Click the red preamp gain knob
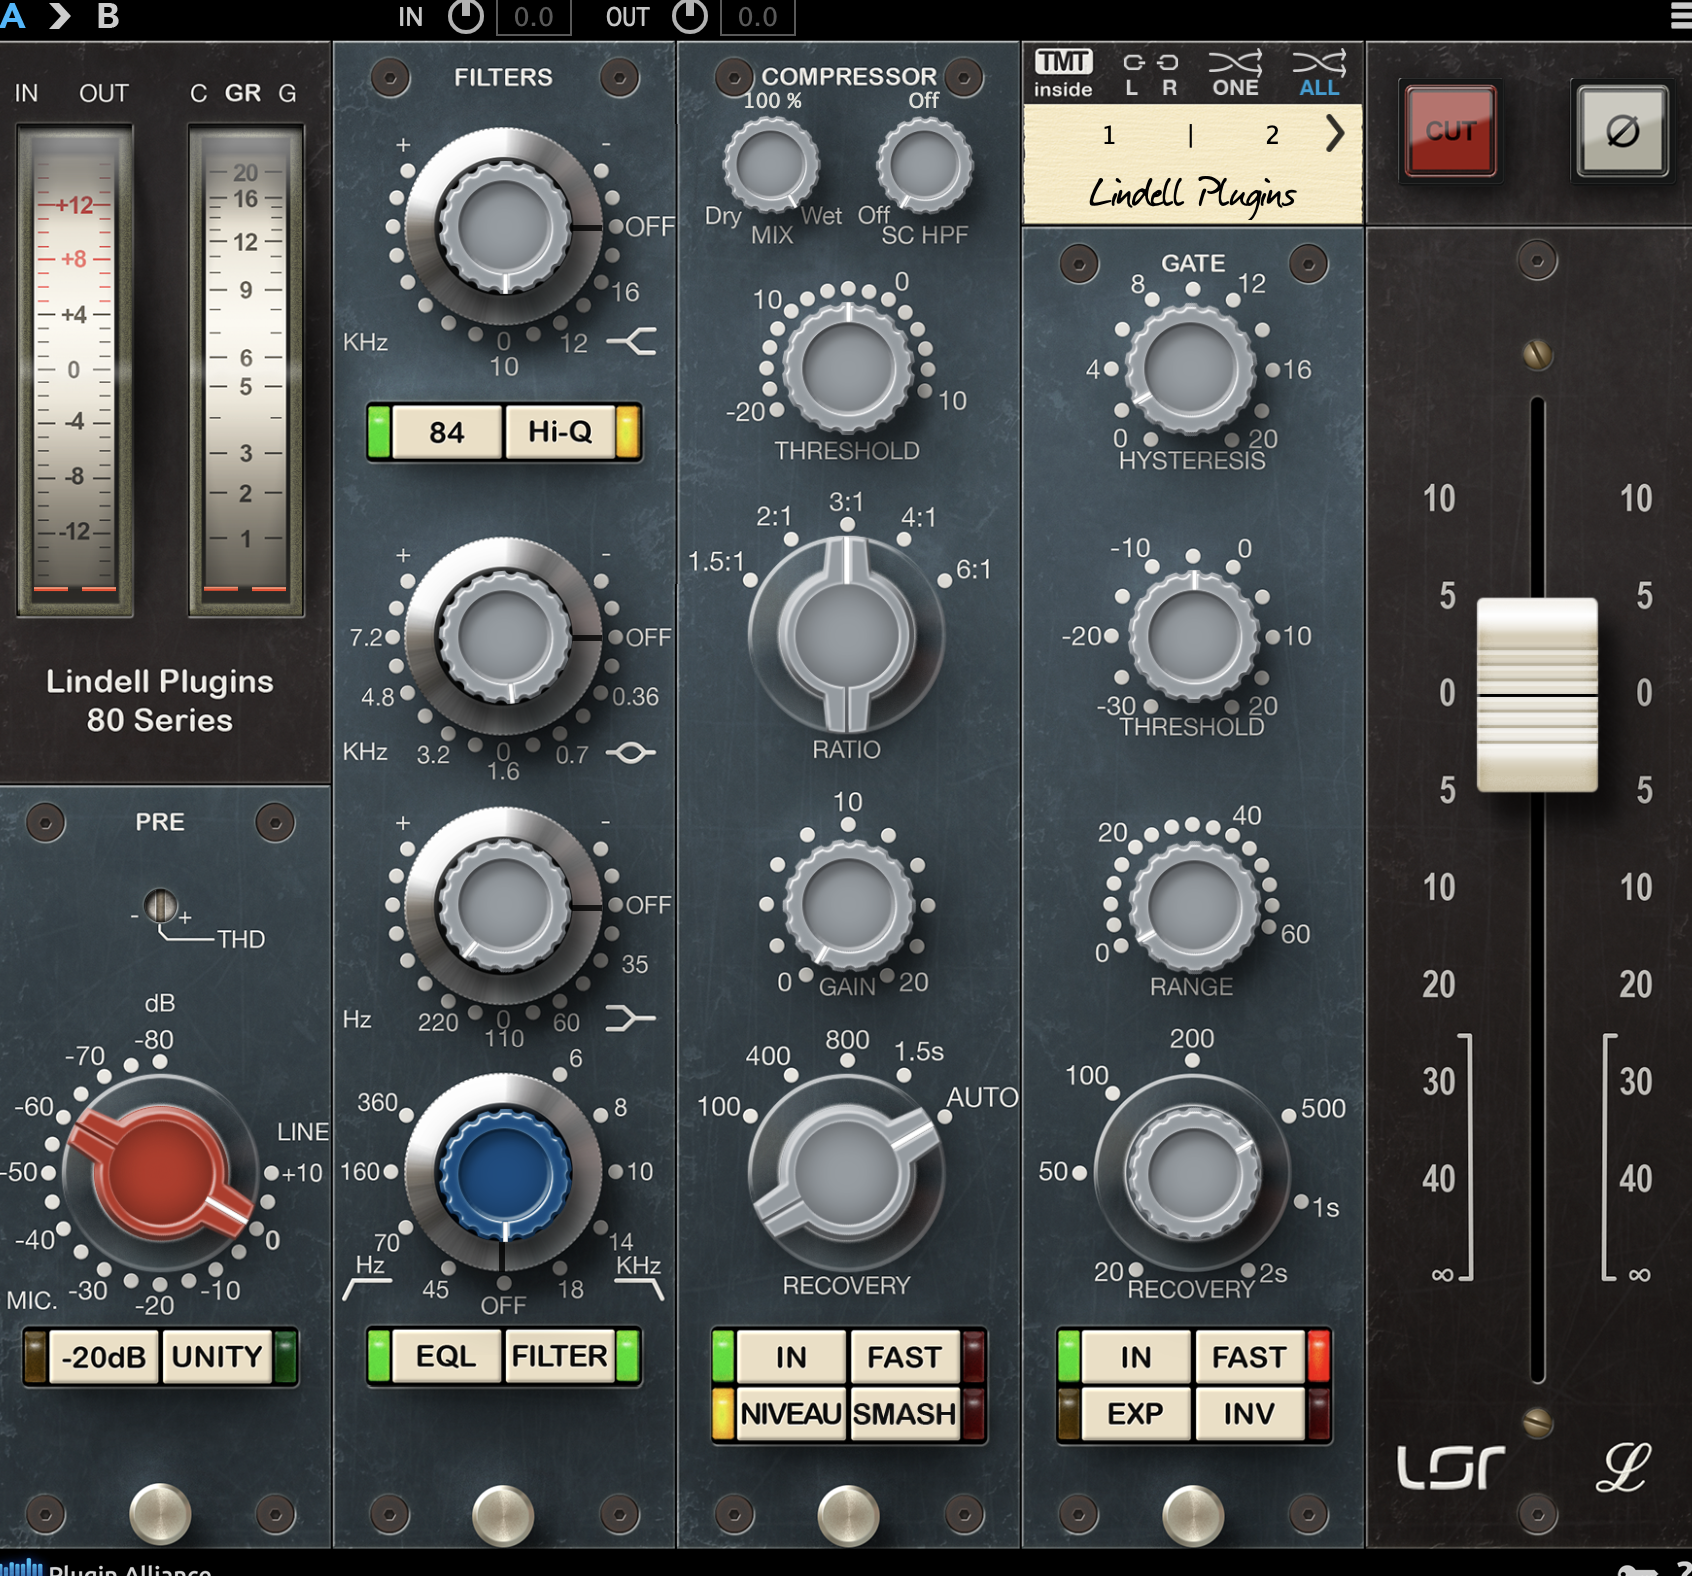This screenshot has height=1576, width=1692. 160,1172
